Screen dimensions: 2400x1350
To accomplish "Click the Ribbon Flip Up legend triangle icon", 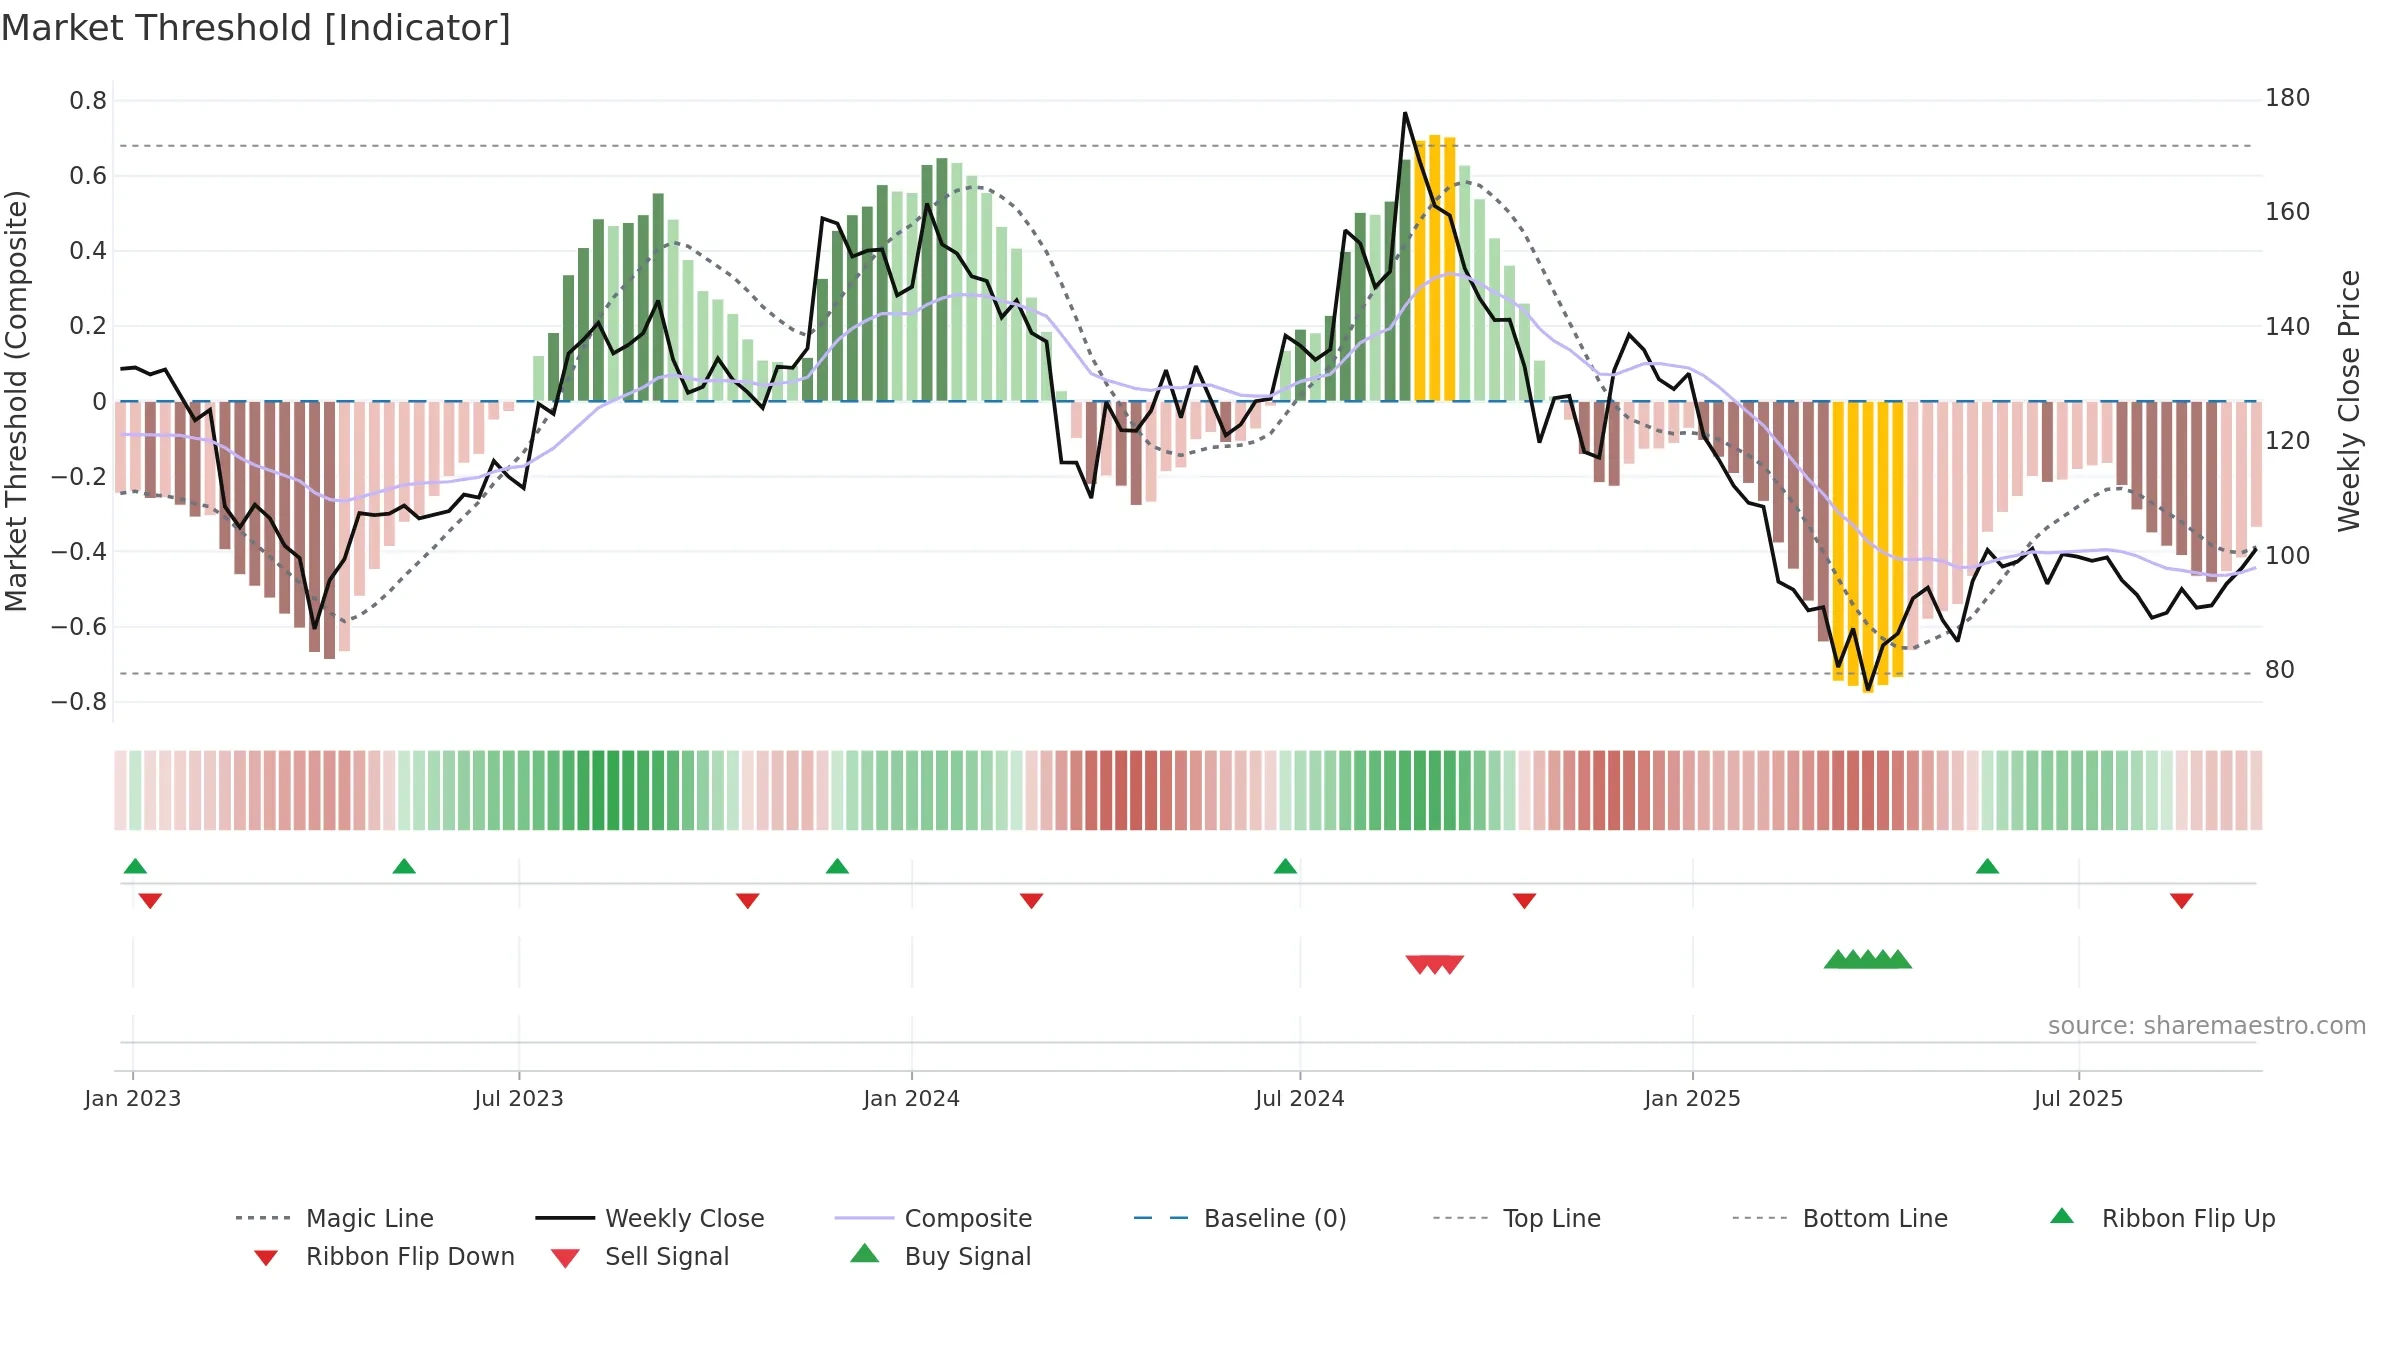I will pos(2062,1216).
